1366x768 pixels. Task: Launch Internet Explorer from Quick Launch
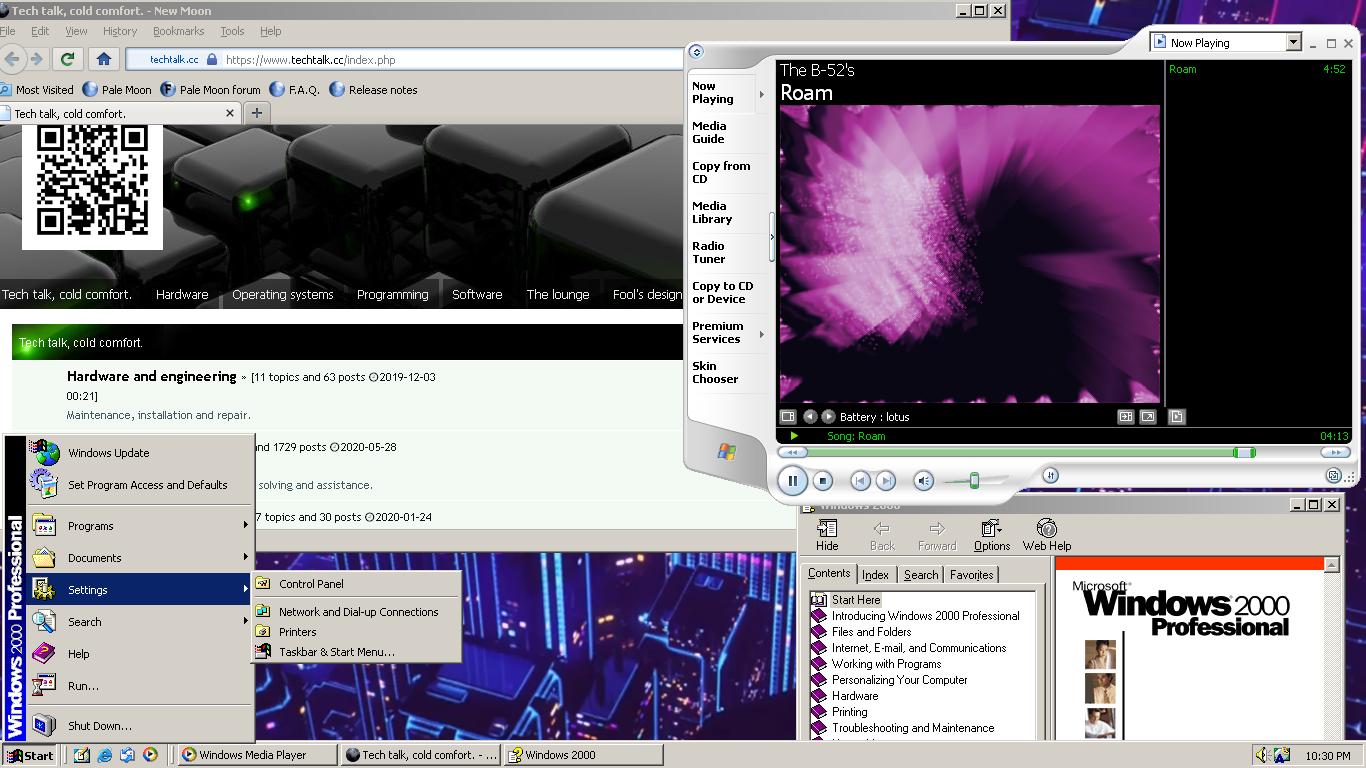pyautogui.click(x=104, y=755)
